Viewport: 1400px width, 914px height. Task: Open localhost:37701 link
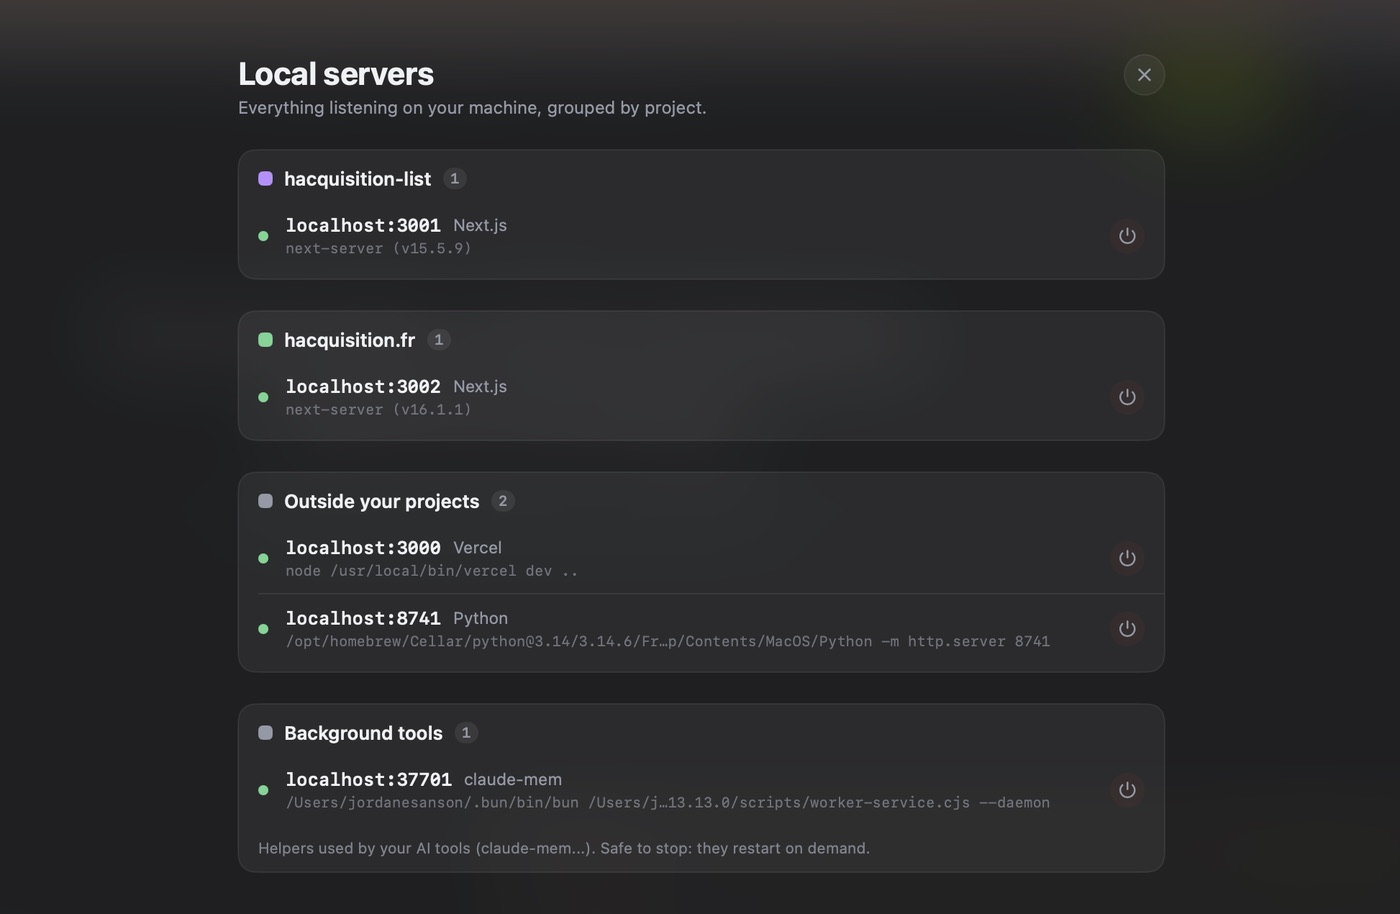pos(368,780)
